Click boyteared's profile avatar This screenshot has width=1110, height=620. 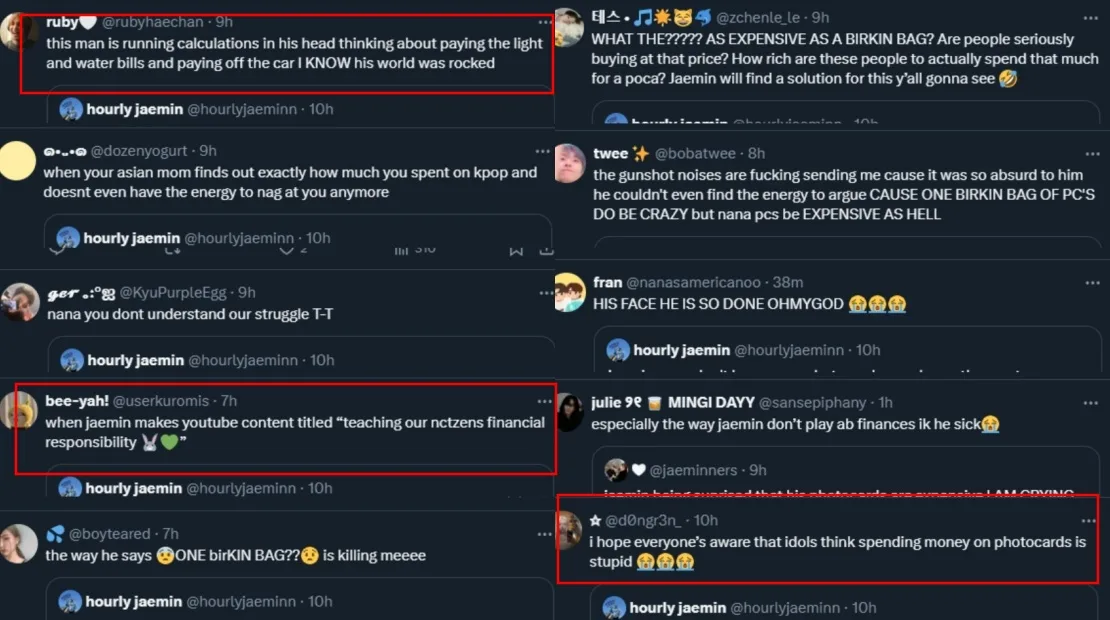point(20,543)
